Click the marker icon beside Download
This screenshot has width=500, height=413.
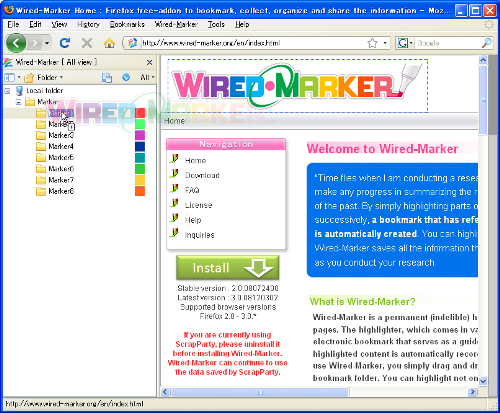(174, 174)
